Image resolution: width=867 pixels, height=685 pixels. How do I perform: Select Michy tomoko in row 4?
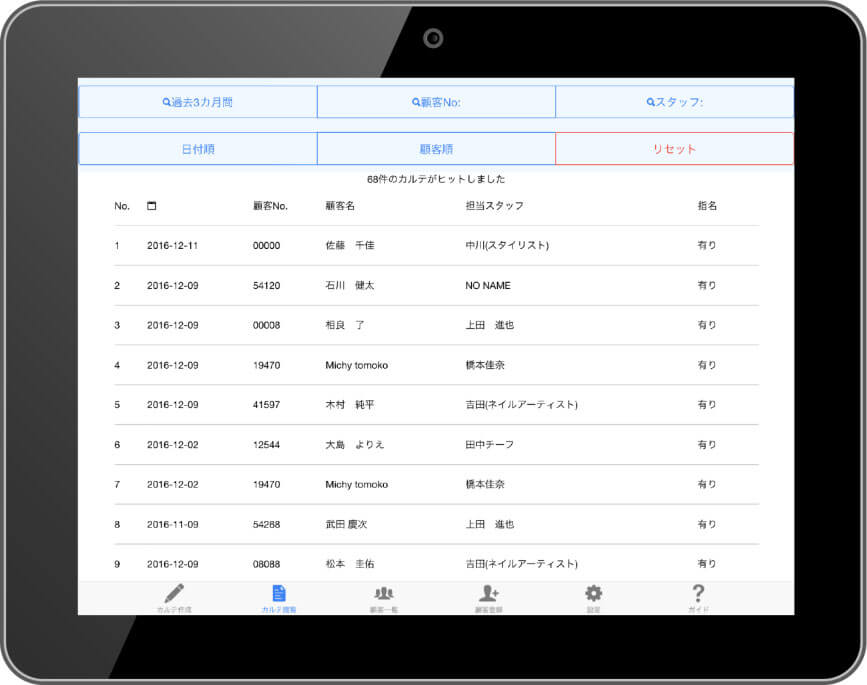point(357,365)
